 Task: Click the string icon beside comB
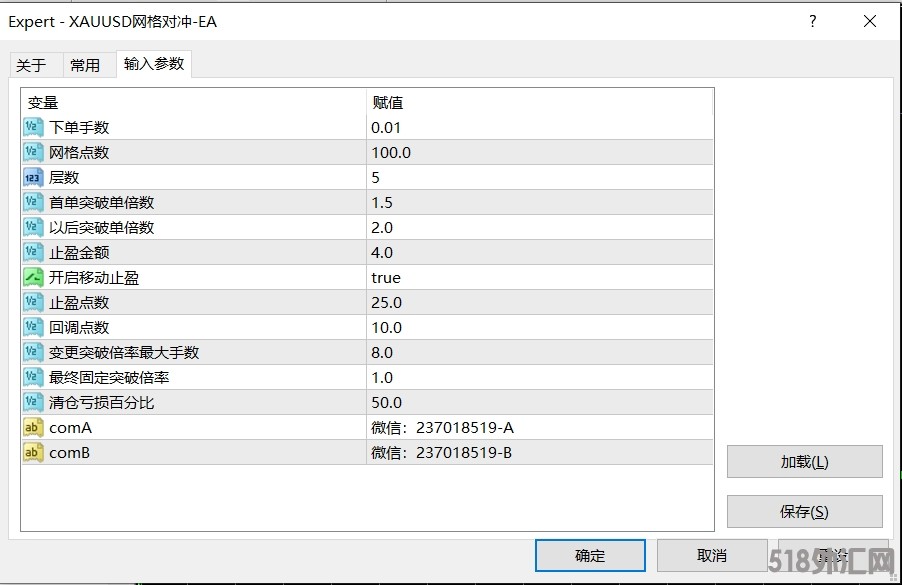(x=33, y=453)
